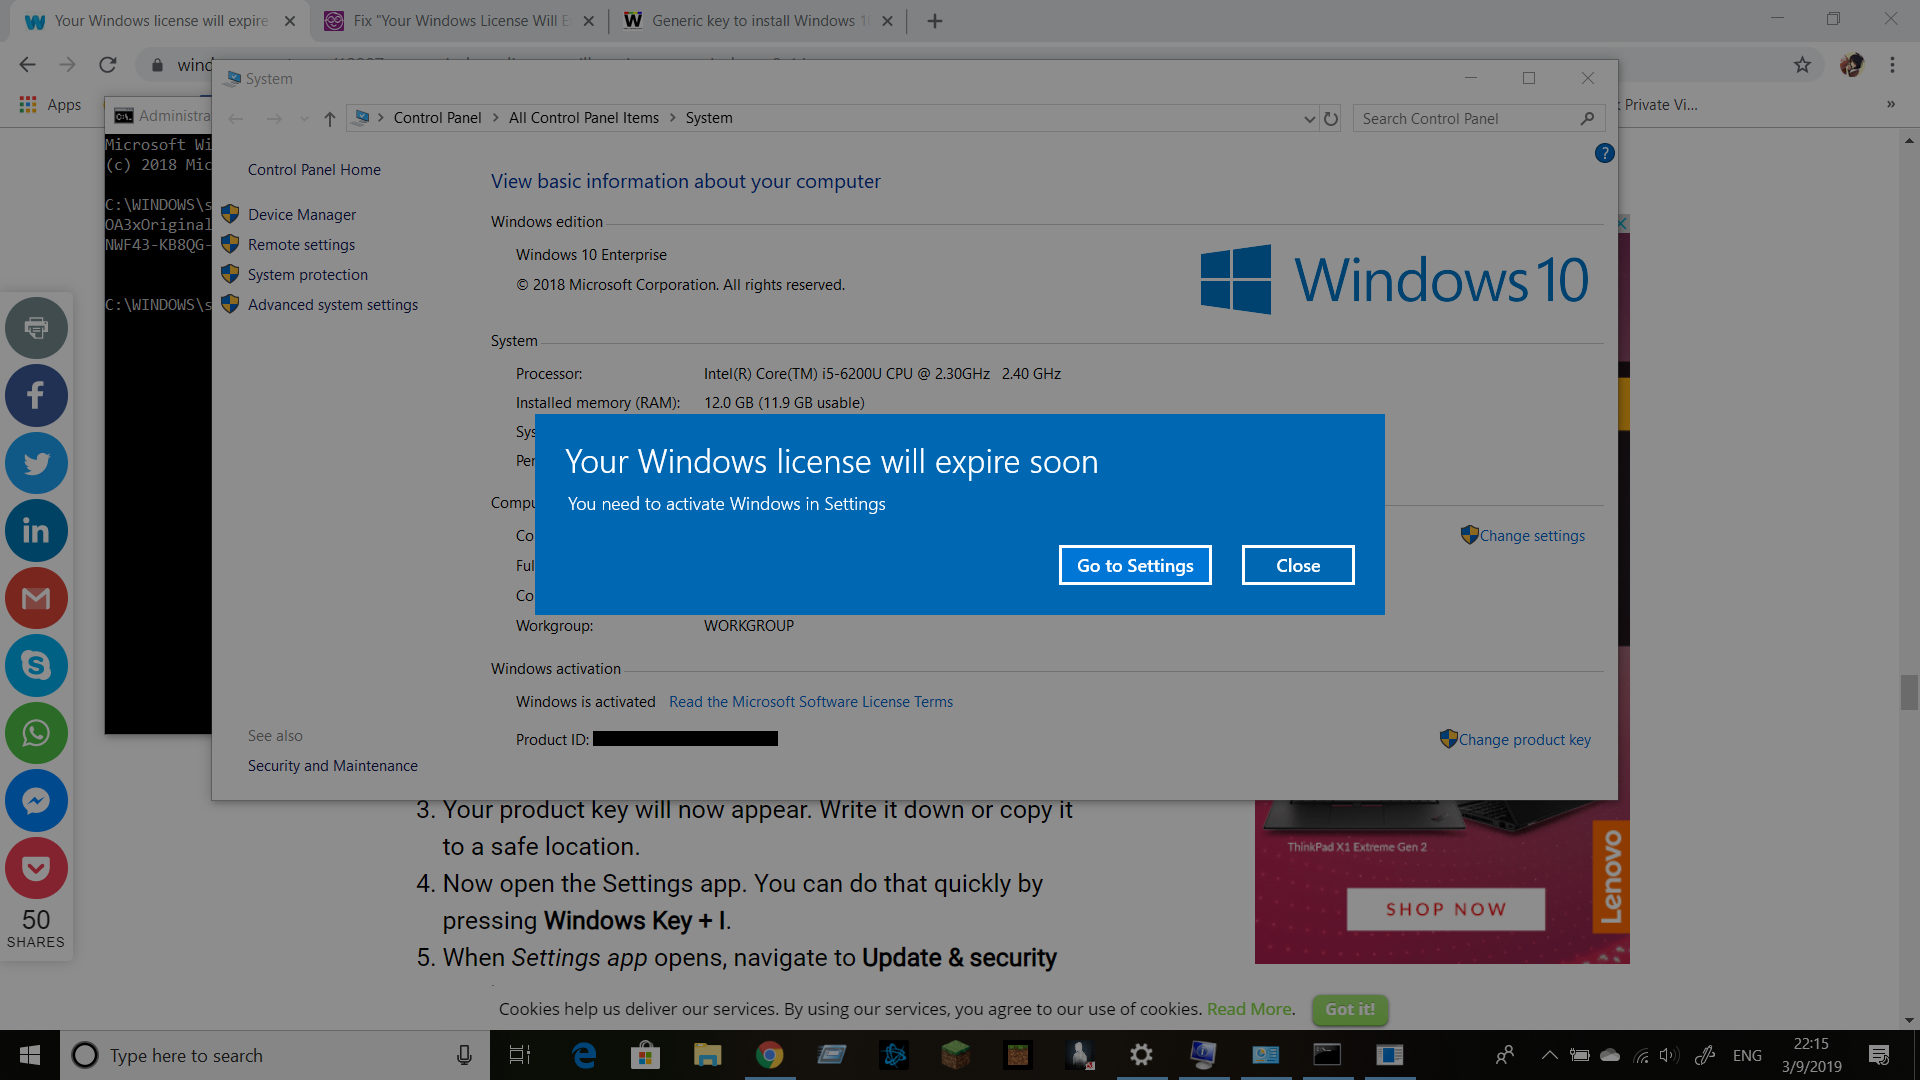Image resolution: width=1920 pixels, height=1080 pixels.
Task: Open Control Panel Home
Action: pyautogui.click(x=314, y=169)
